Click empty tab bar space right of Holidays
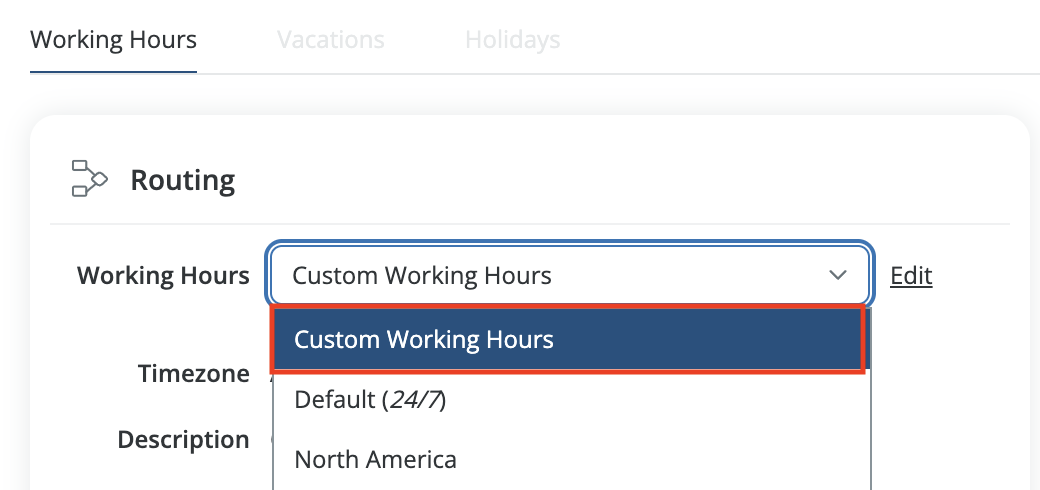Image resolution: width=1040 pixels, height=490 pixels. click(800, 40)
